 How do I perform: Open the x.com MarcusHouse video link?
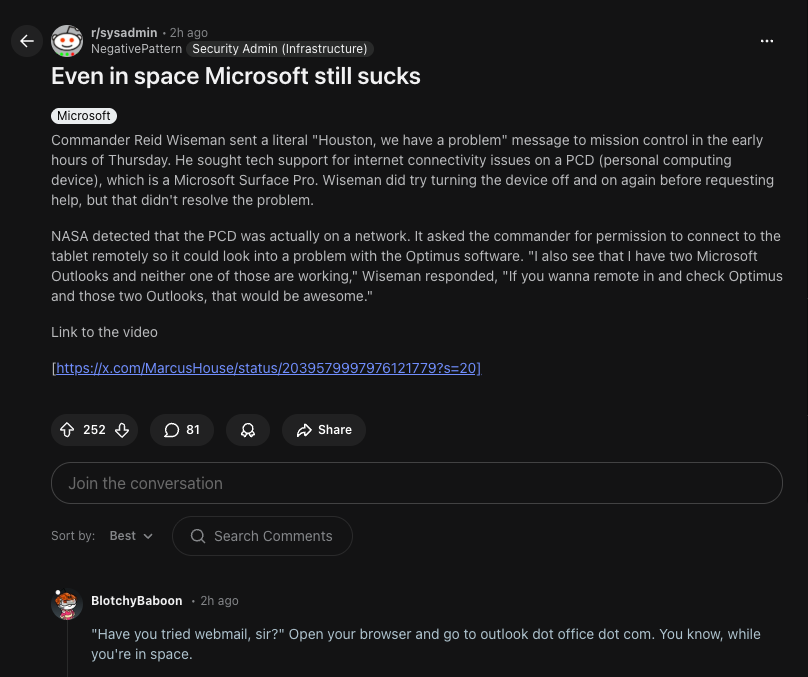coord(268,368)
